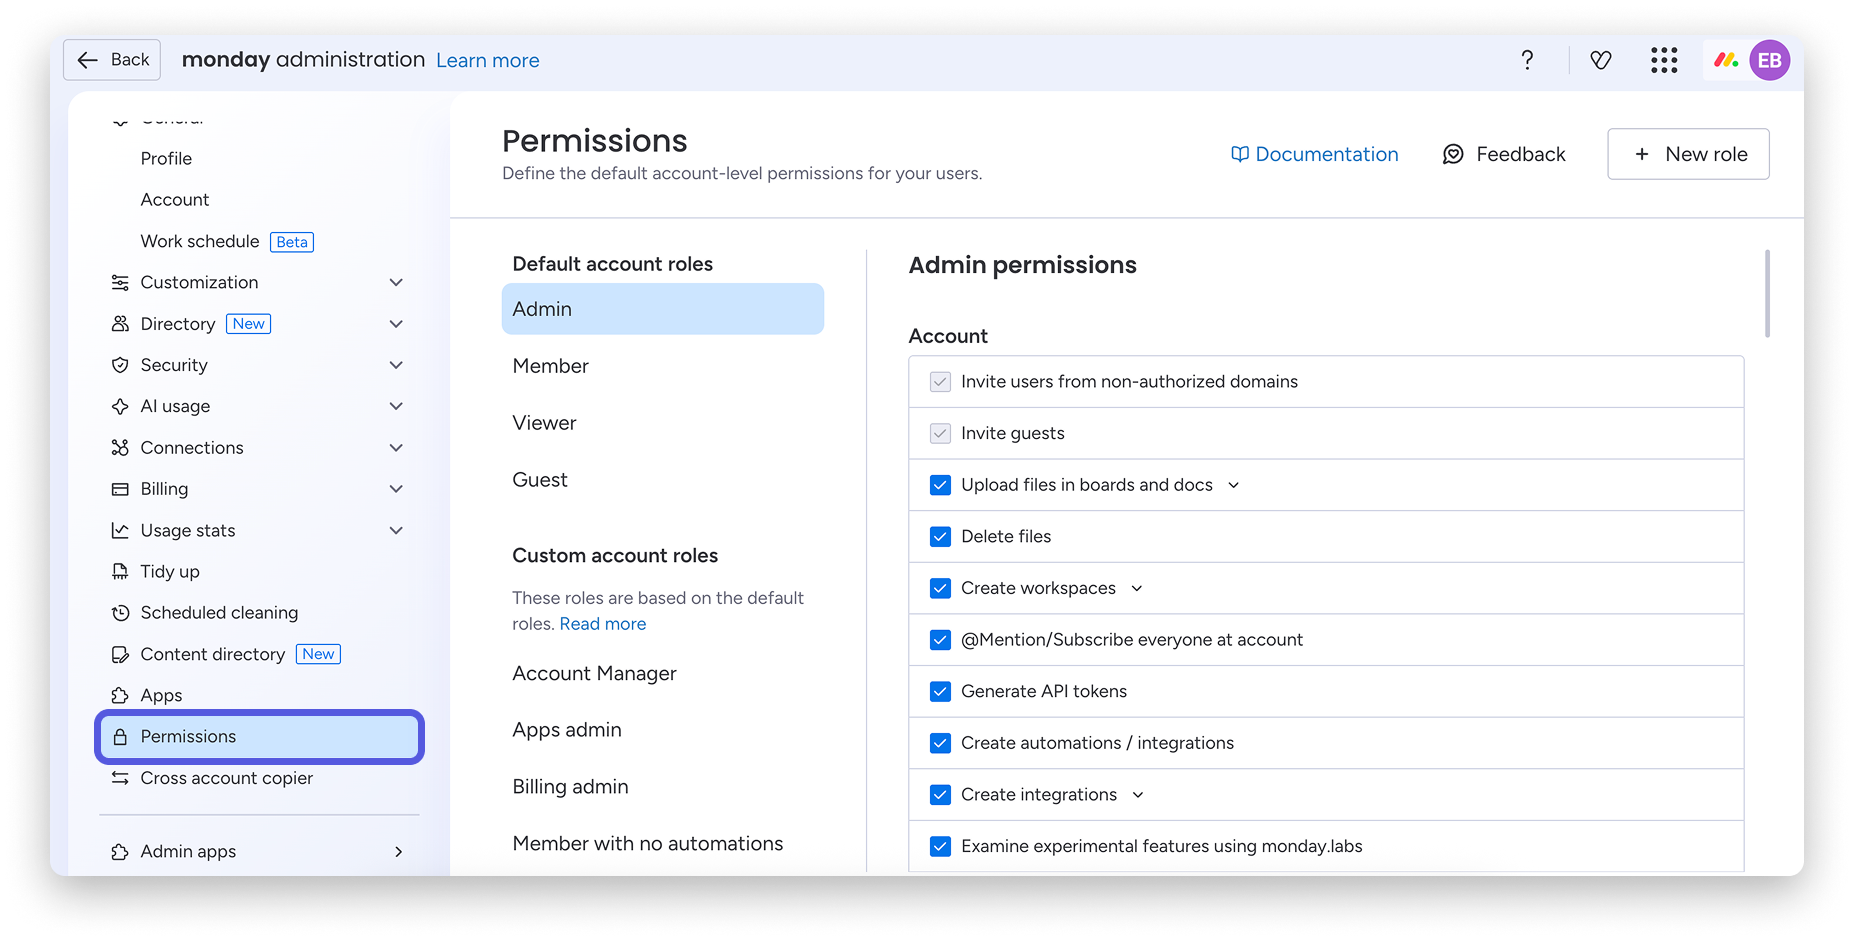Go back using the Back button
Viewport: 1854px width, 941px height.
pos(112,60)
